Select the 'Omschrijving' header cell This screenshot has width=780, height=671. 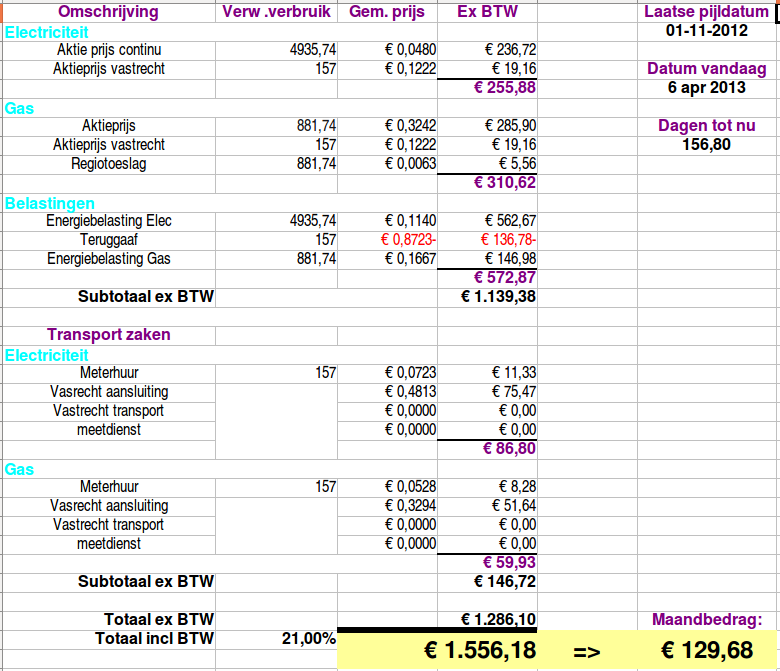[108, 11]
